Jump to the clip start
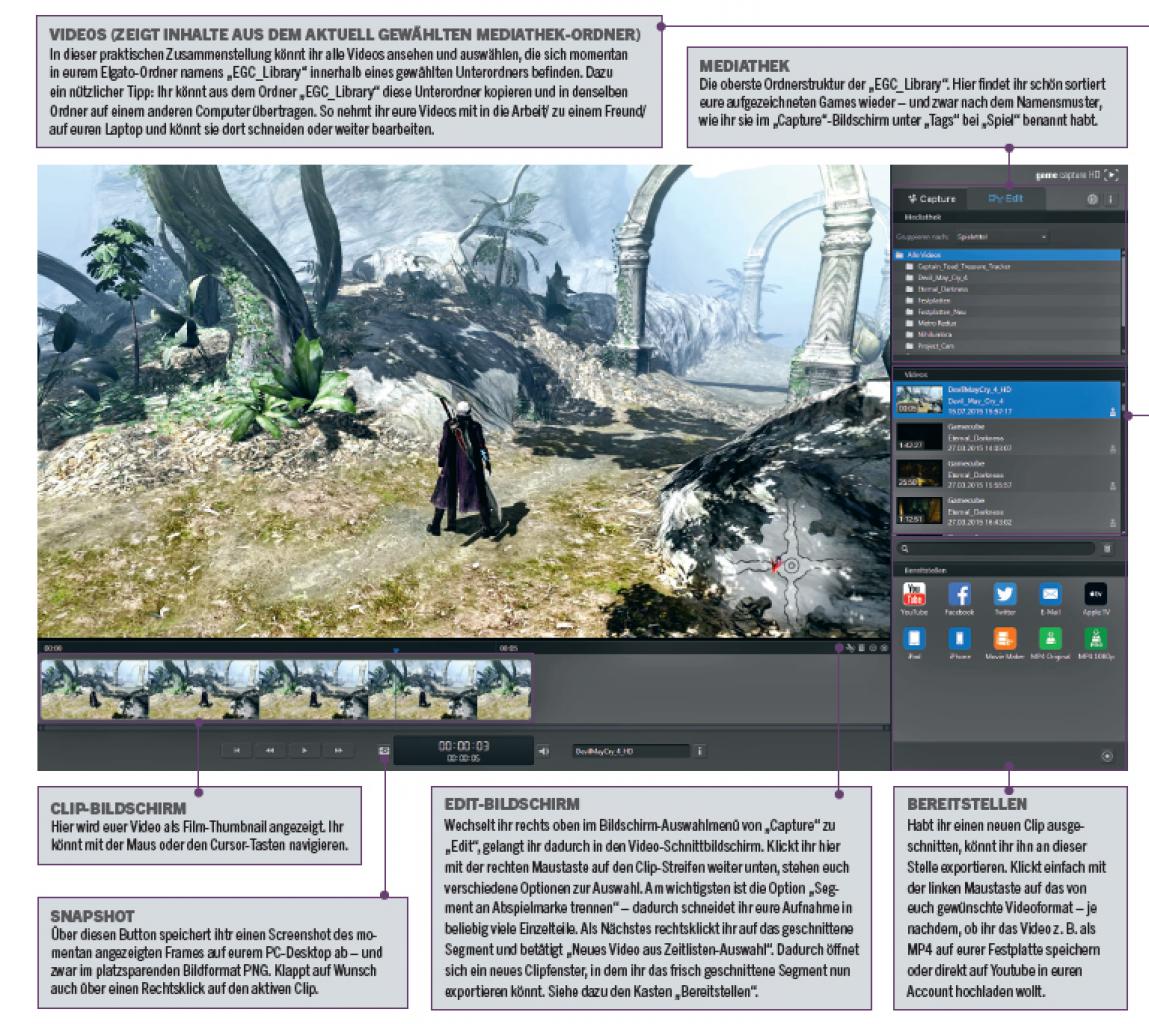The height and width of the screenshot is (1024, 1149). [237, 751]
